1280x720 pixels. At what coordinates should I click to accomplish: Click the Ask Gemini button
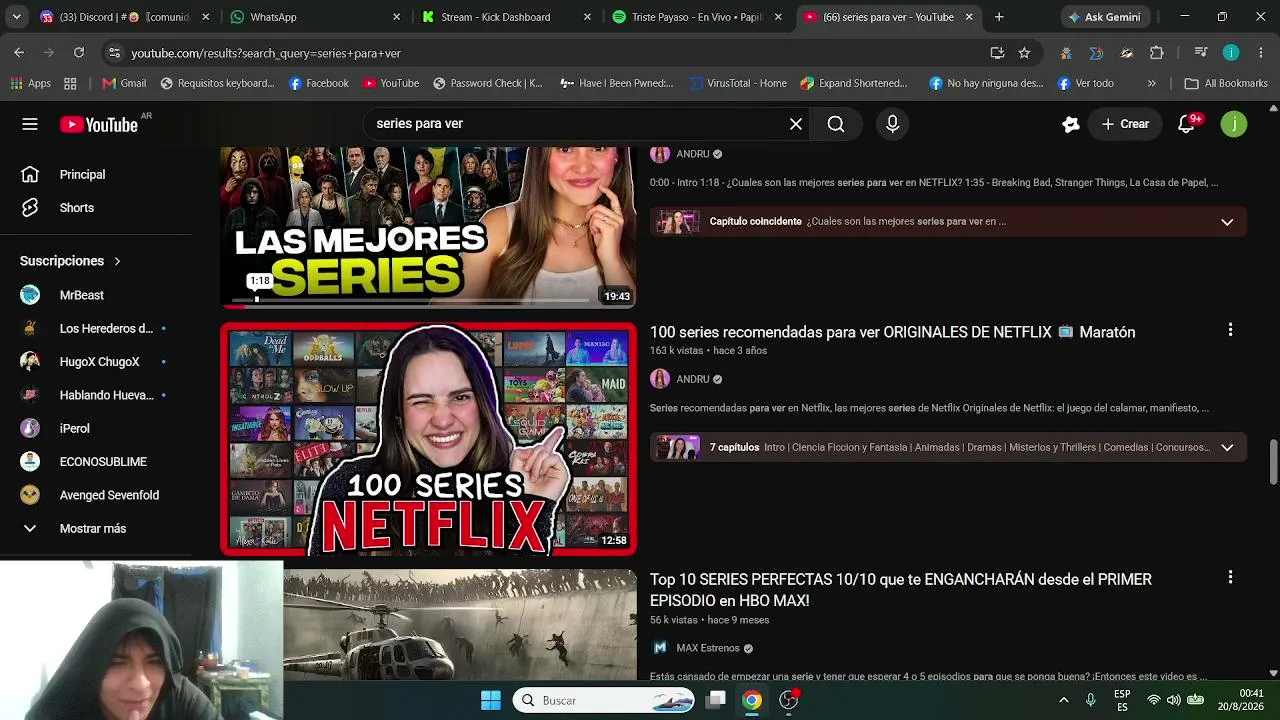pos(1104,17)
